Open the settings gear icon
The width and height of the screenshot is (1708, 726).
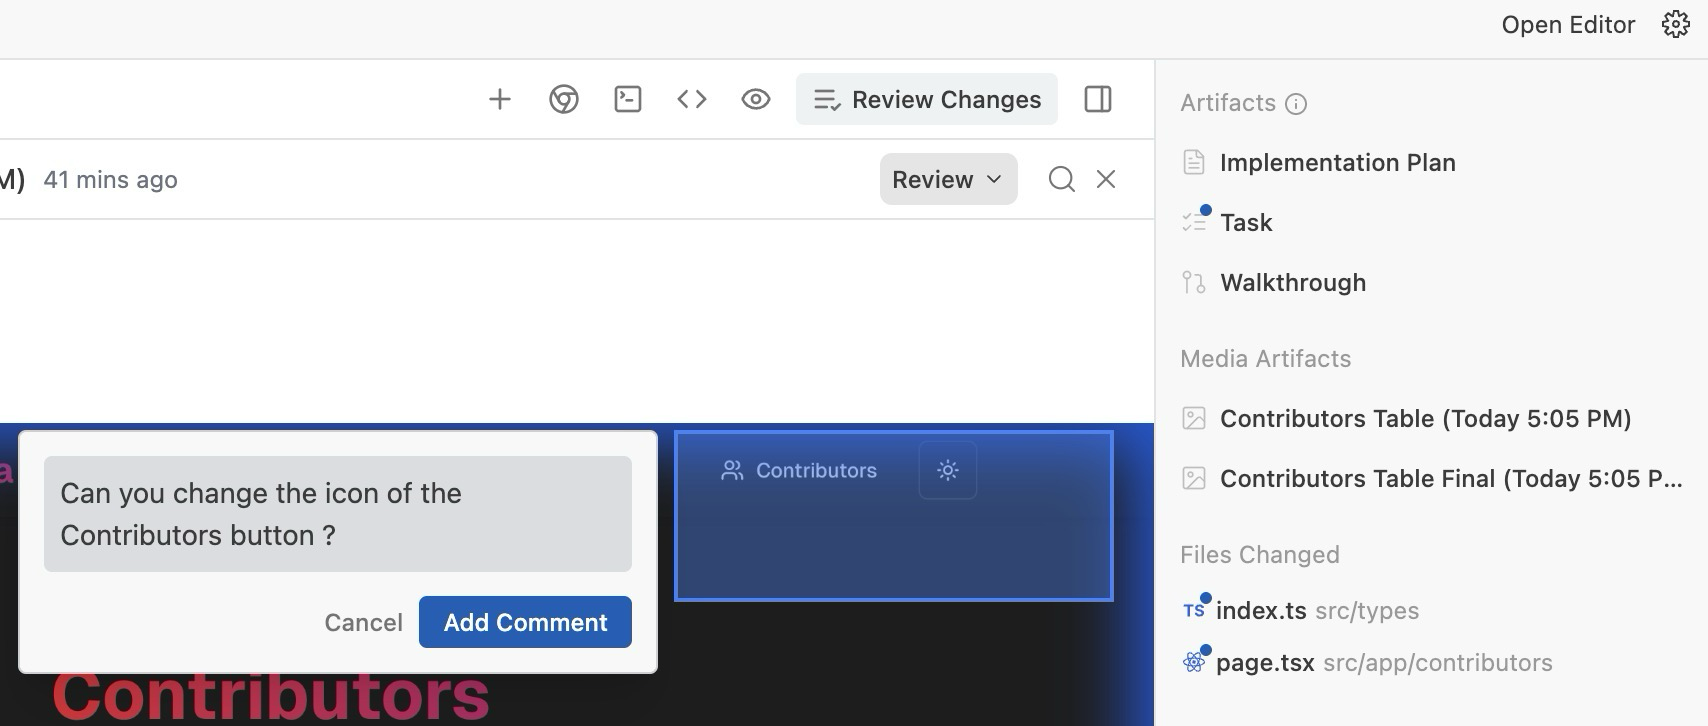pyautogui.click(x=1676, y=25)
